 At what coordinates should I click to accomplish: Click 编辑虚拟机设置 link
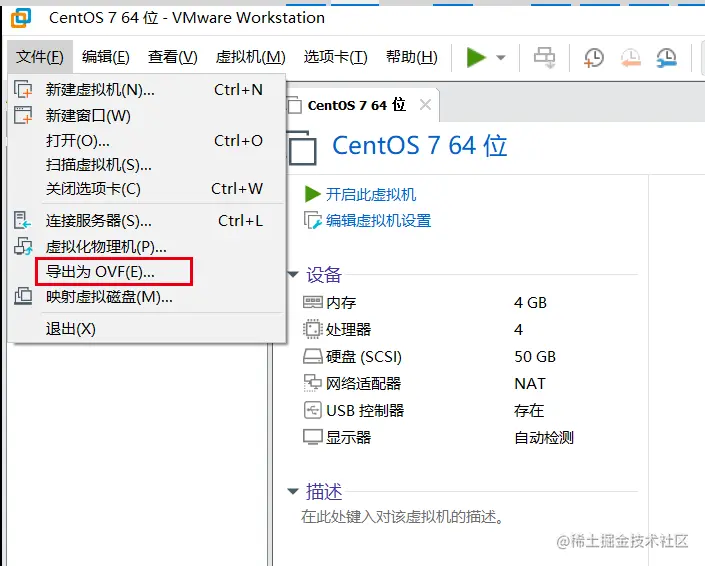pyautogui.click(x=379, y=221)
